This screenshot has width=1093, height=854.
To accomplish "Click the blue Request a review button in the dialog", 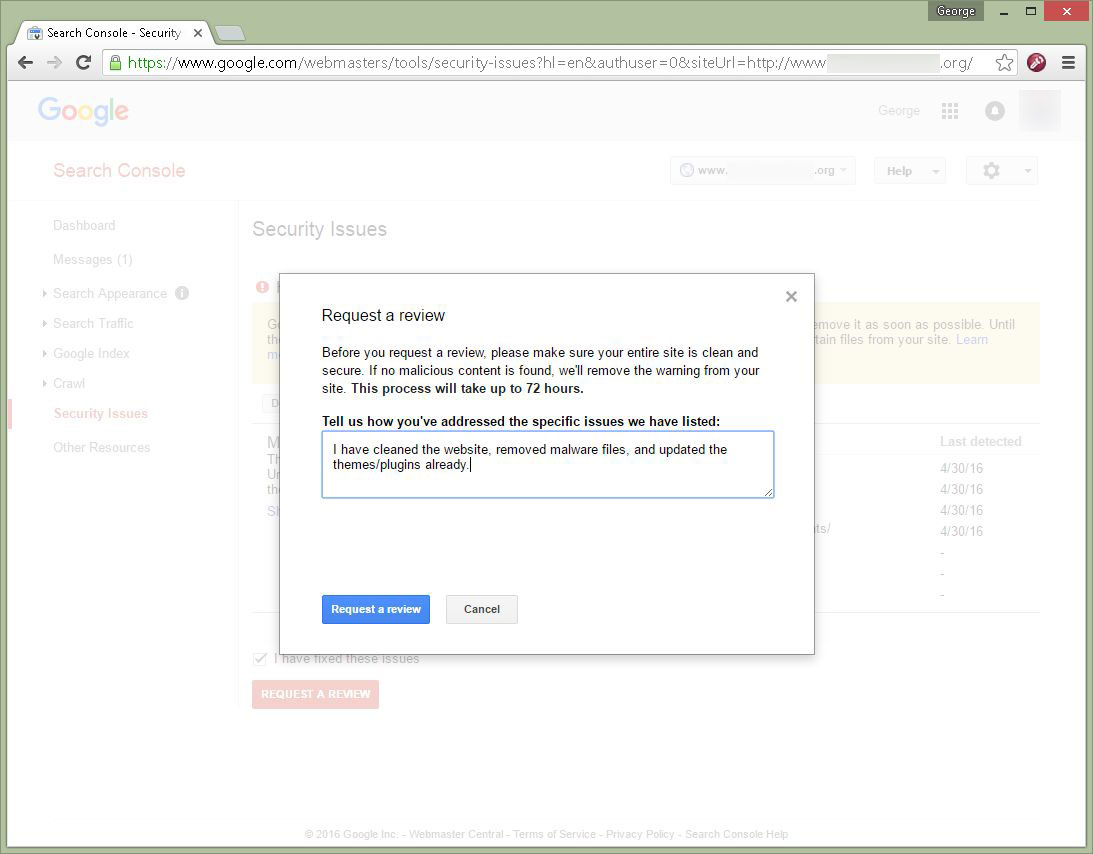I will click(376, 609).
